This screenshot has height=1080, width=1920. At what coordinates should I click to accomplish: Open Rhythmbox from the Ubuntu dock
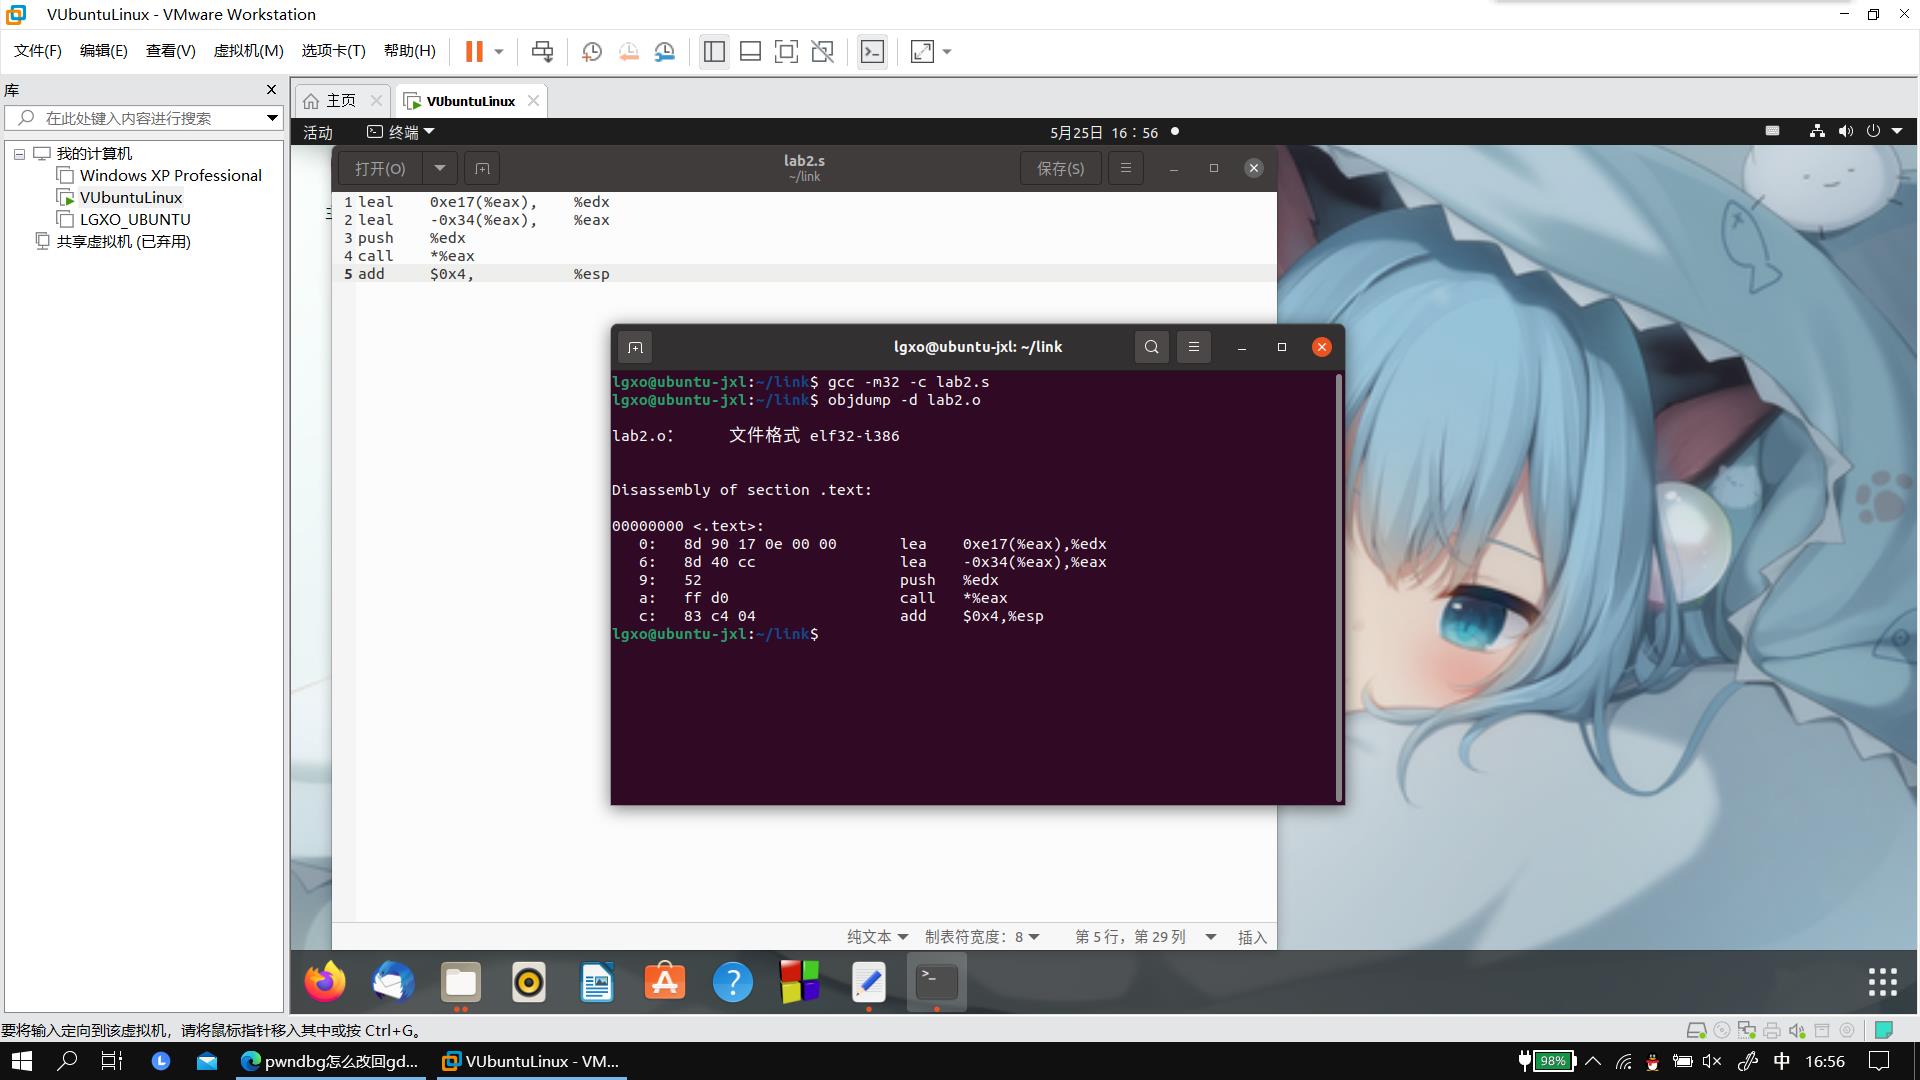tap(529, 982)
